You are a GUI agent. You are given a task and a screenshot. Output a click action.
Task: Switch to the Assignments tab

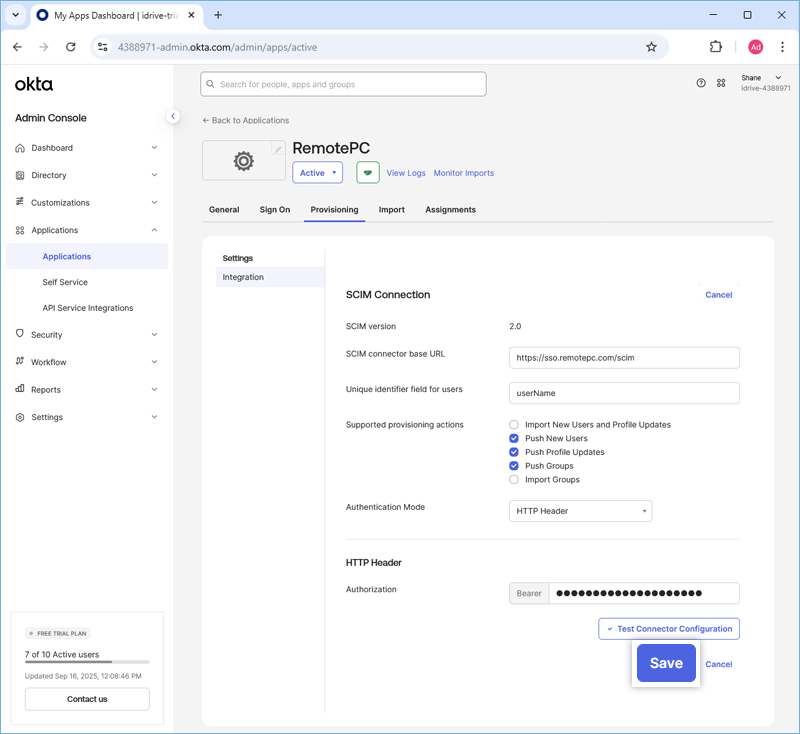(x=450, y=210)
